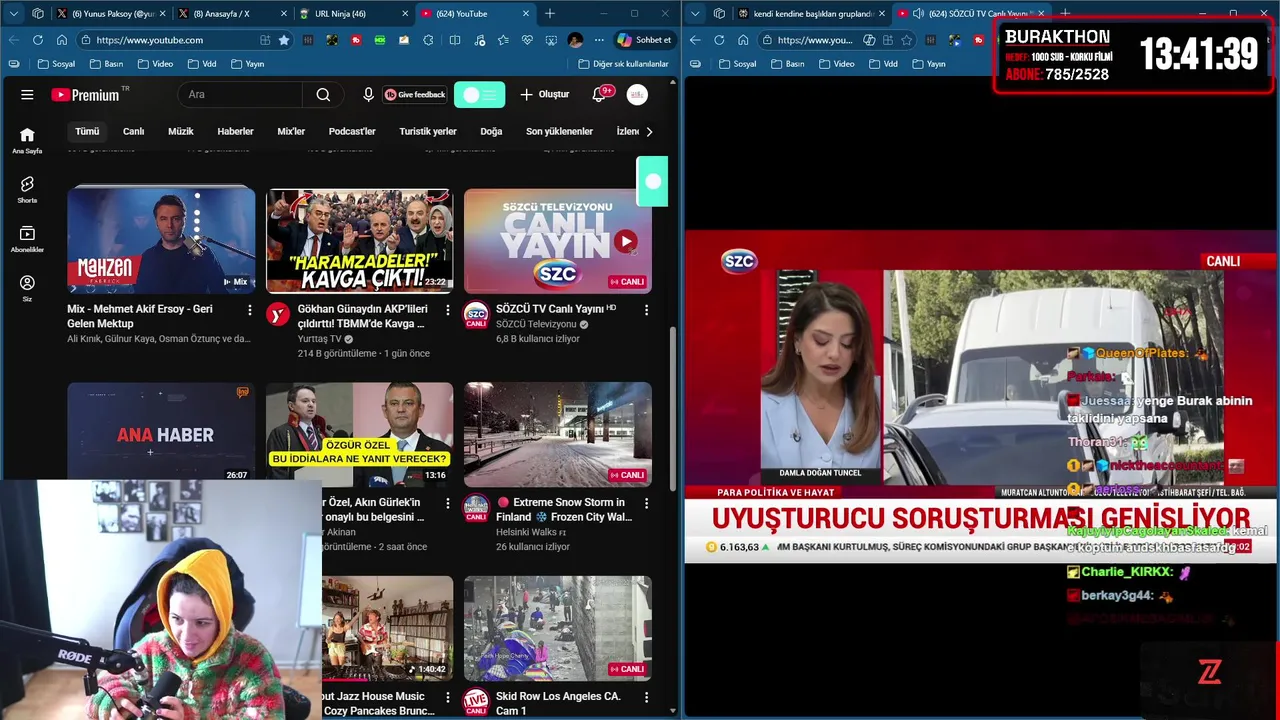Open workspaces icon in left browser window
The image size is (1280, 720).
click(x=38, y=14)
